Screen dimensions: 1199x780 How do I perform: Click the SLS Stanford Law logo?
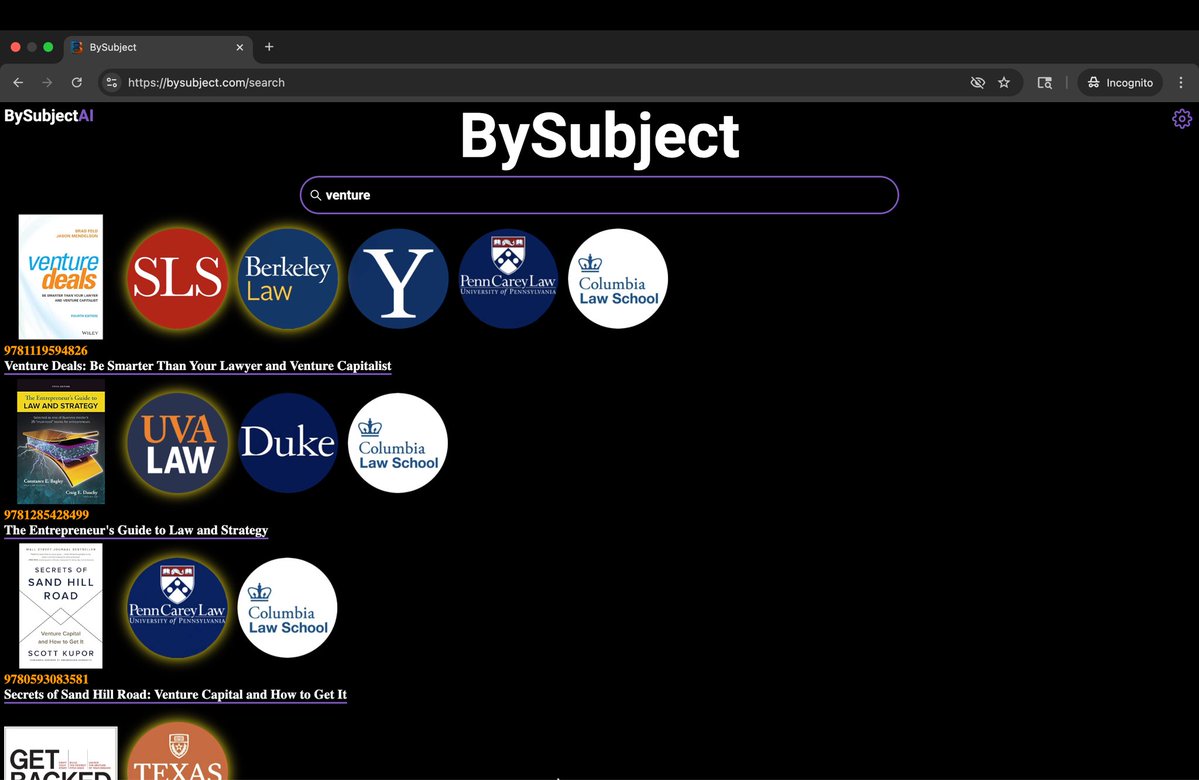click(177, 278)
